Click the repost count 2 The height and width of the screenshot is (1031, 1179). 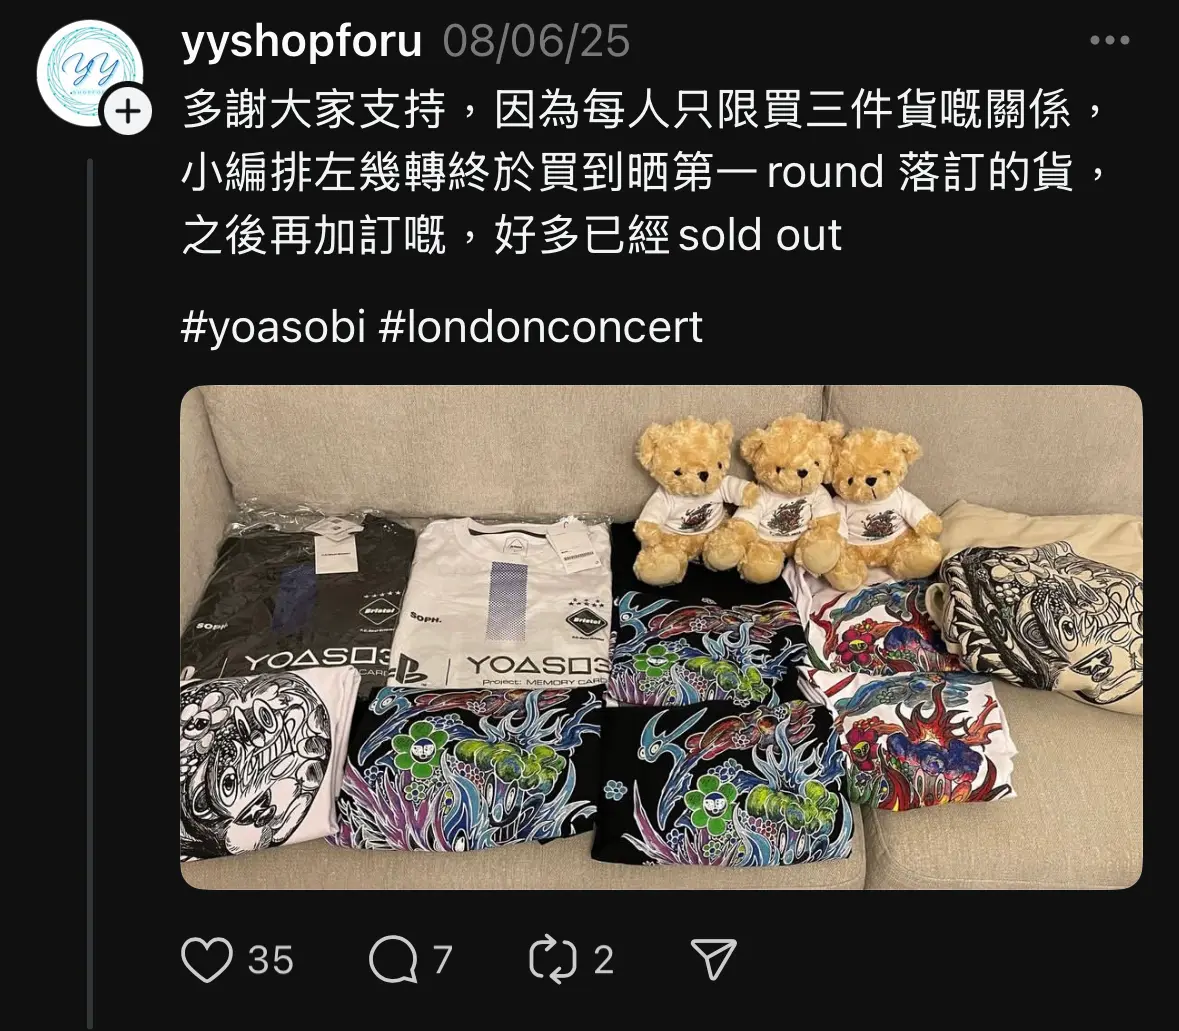point(604,960)
